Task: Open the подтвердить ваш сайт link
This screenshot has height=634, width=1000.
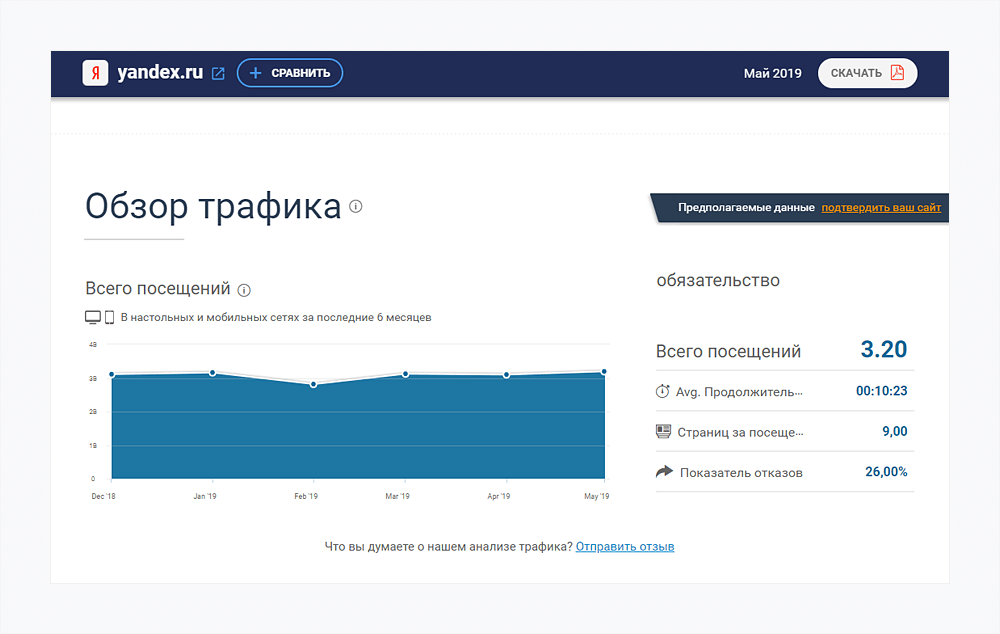Action: click(x=881, y=208)
